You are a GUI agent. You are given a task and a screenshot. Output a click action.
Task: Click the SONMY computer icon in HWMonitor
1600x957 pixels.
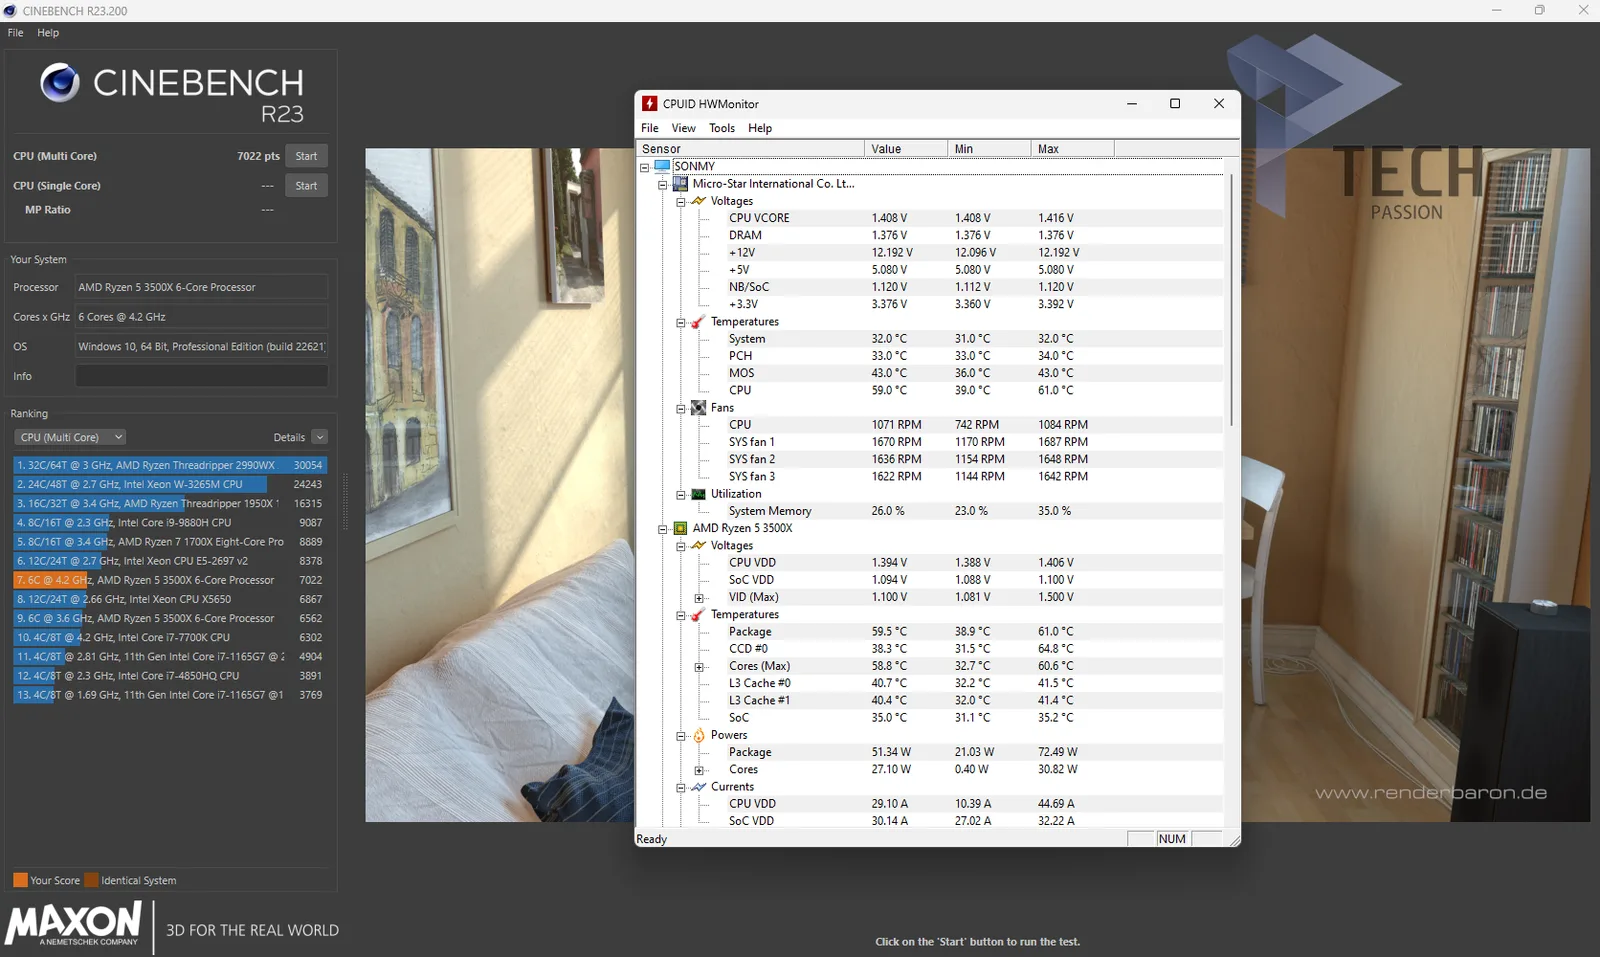(x=662, y=166)
